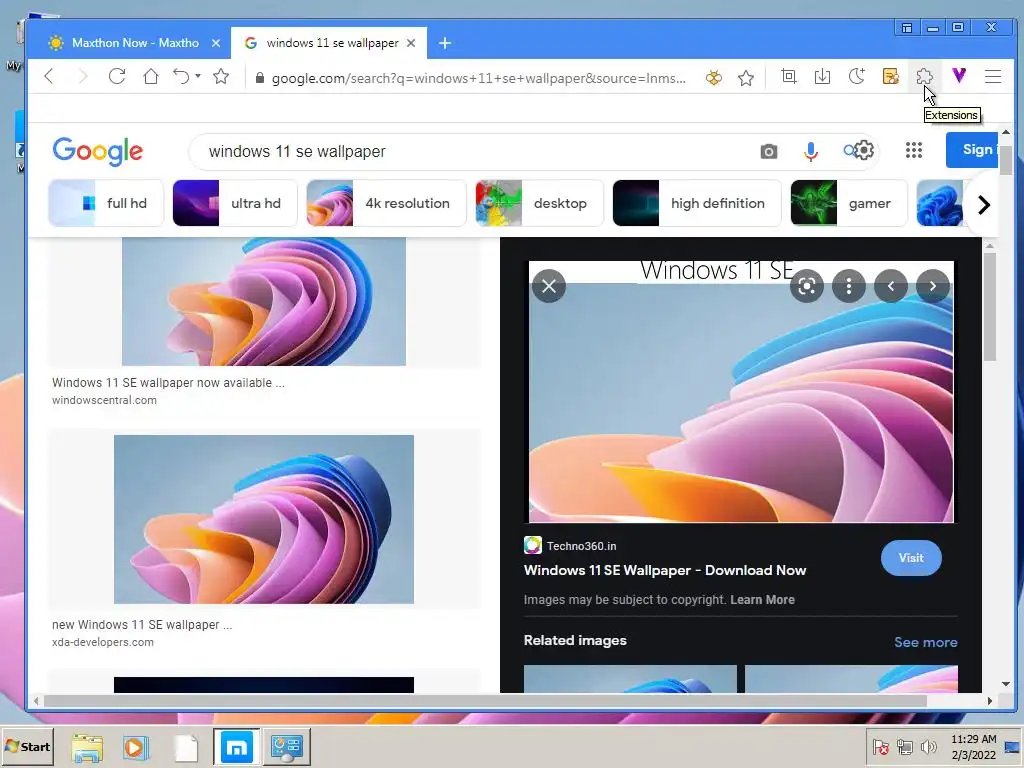Switch to the Maxthon Now tab

tap(129, 43)
